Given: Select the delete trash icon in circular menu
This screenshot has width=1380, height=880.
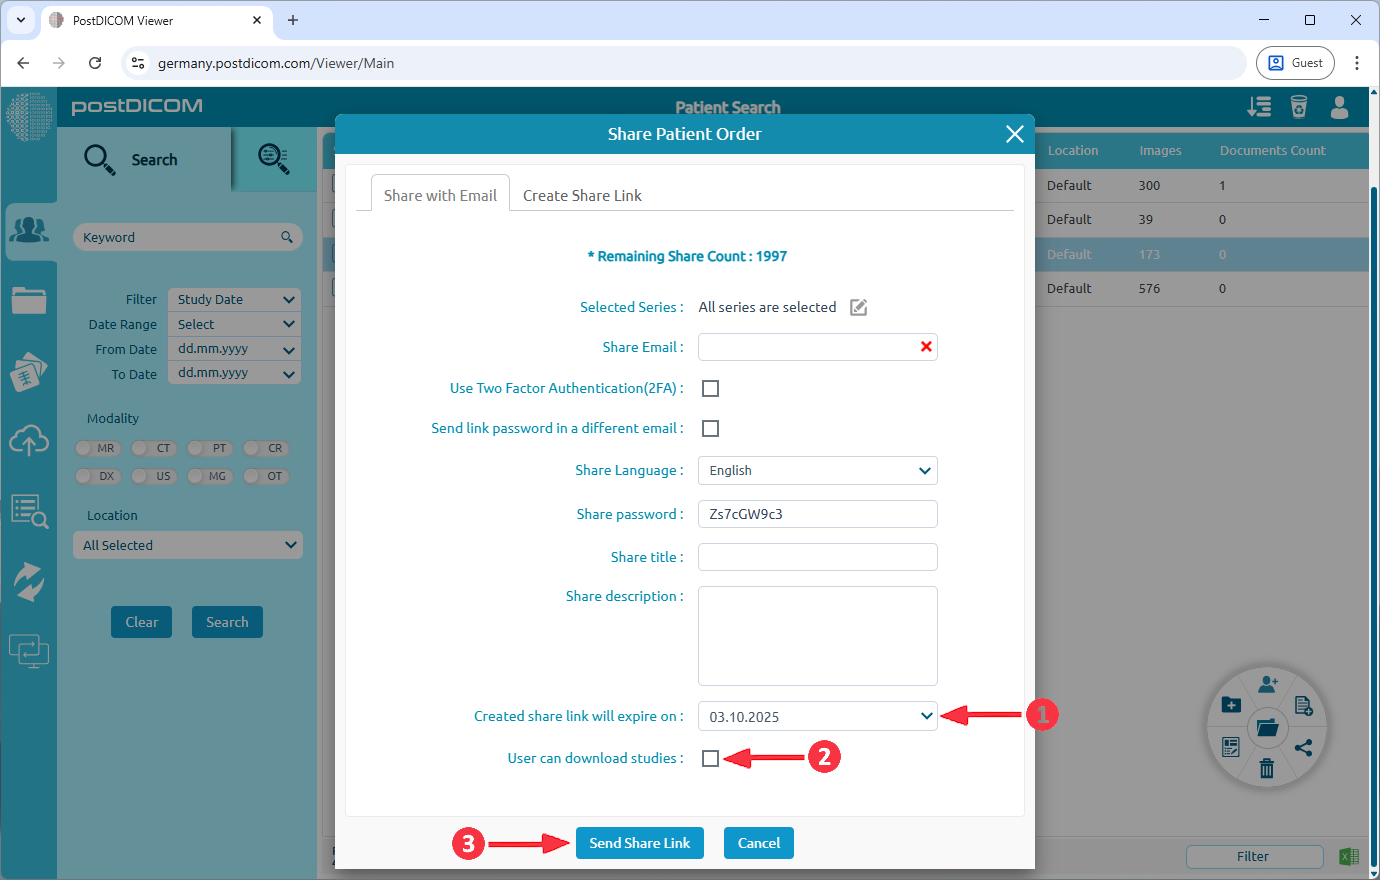Looking at the screenshot, I should (1267, 768).
